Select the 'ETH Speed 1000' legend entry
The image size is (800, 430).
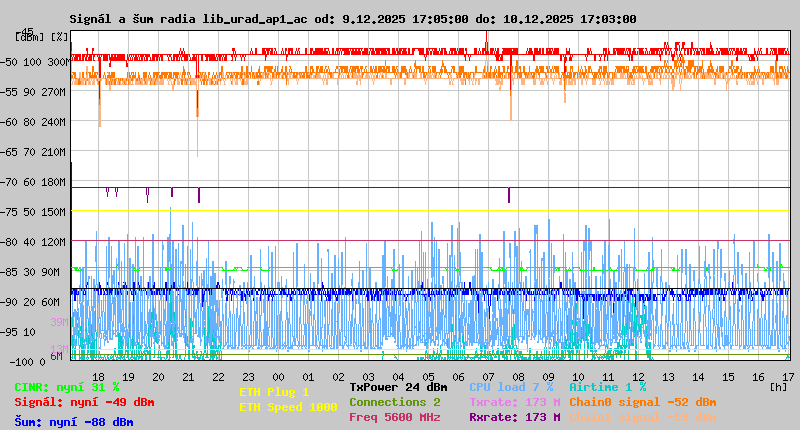[288, 407]
